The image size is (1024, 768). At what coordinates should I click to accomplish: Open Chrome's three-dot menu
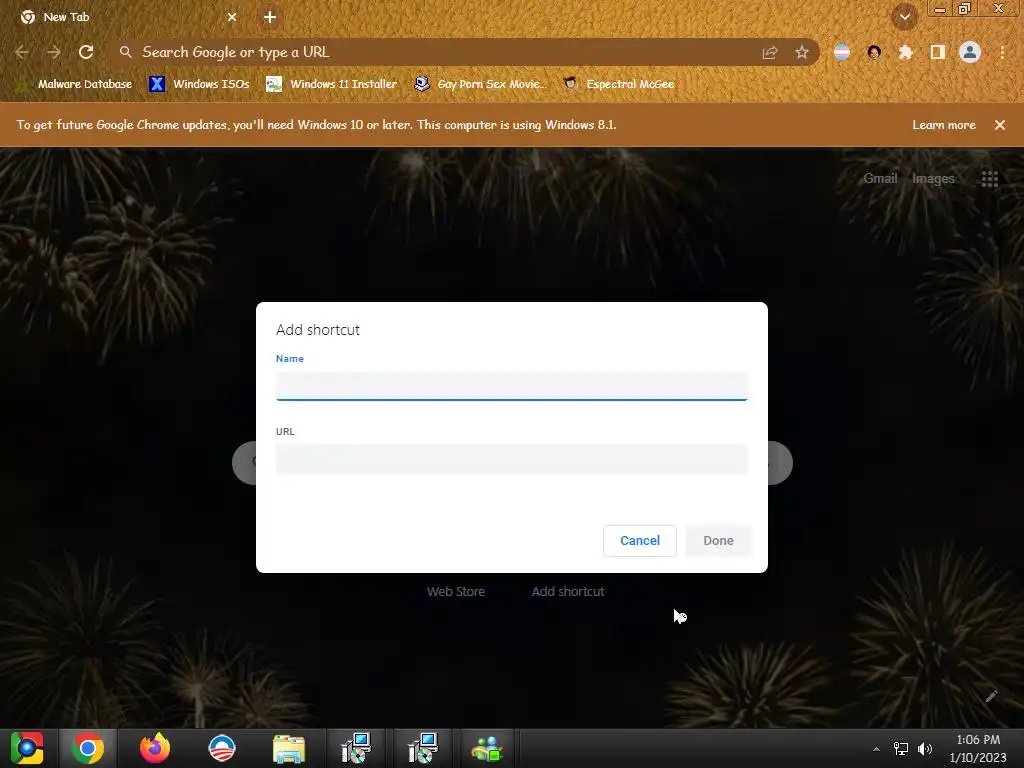1002,52
